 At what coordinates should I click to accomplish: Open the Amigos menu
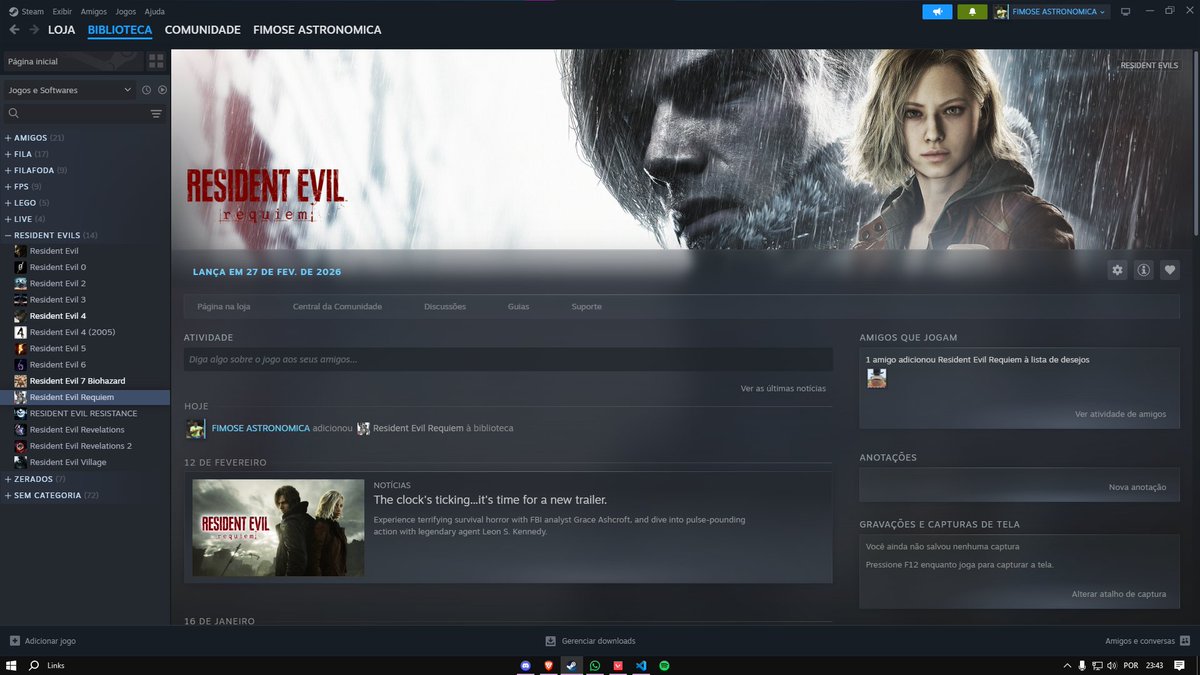pyautogui.click(x=93, y=11)
